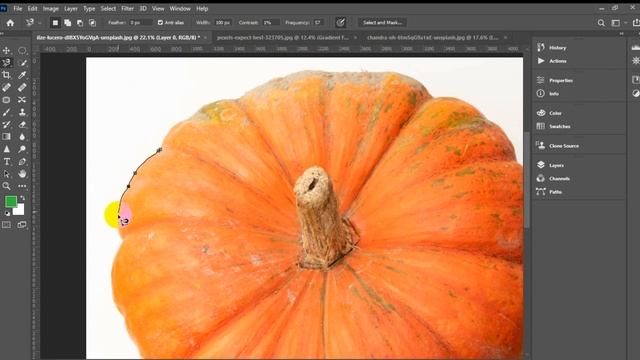The image size is (640, 360).
Task: Select the Frame tool
Action: click(7, 100)
